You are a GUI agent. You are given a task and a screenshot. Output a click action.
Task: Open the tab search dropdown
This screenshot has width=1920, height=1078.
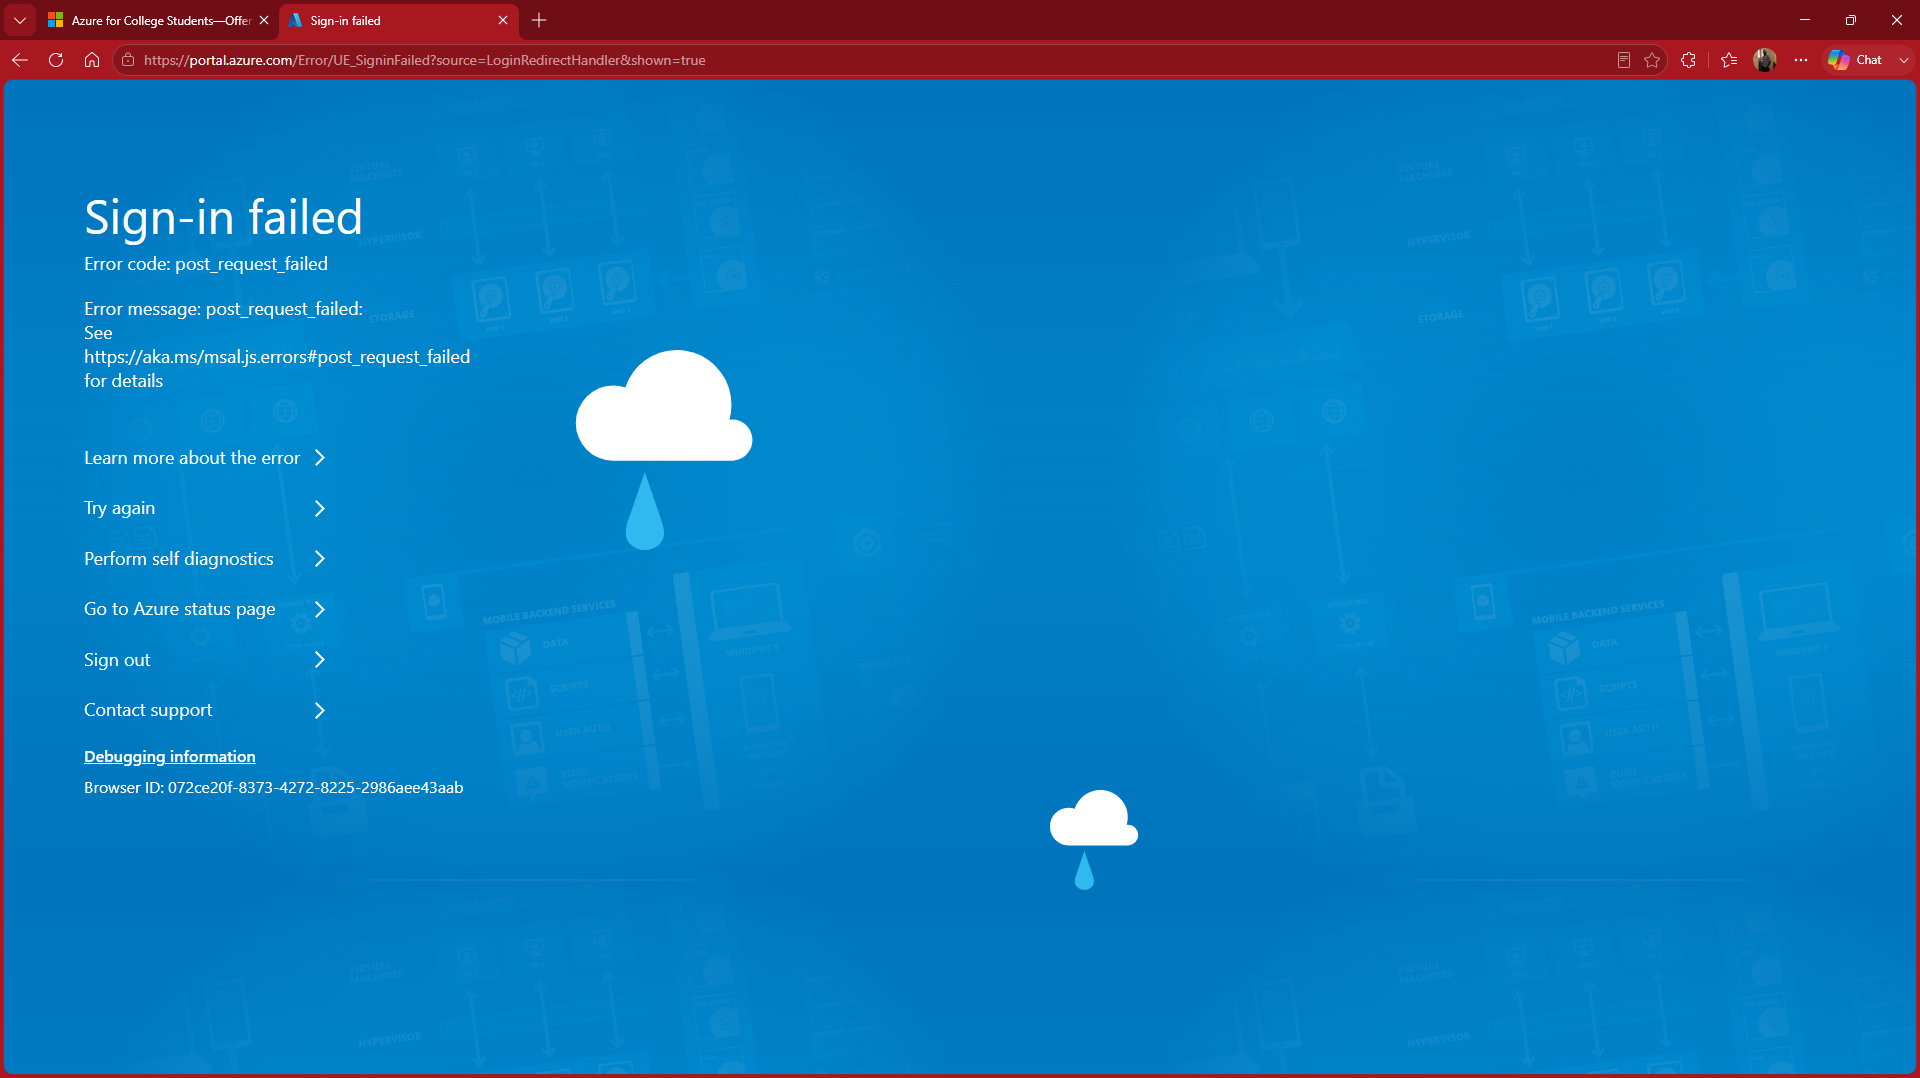point(20,20)
